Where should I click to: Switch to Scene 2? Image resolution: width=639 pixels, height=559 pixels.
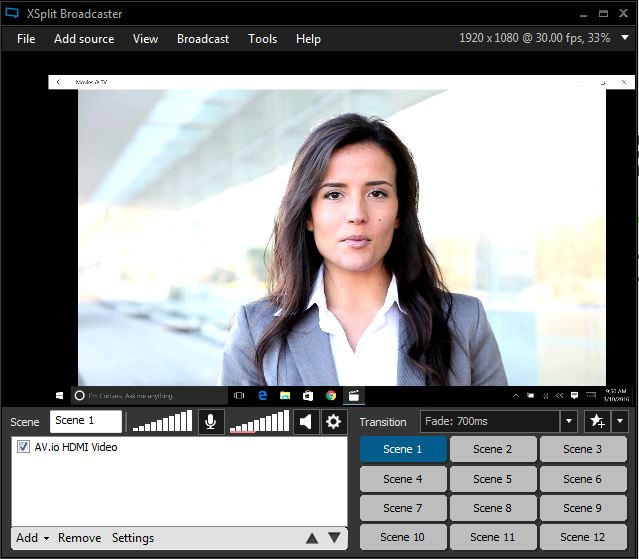[x=492, y=449]
